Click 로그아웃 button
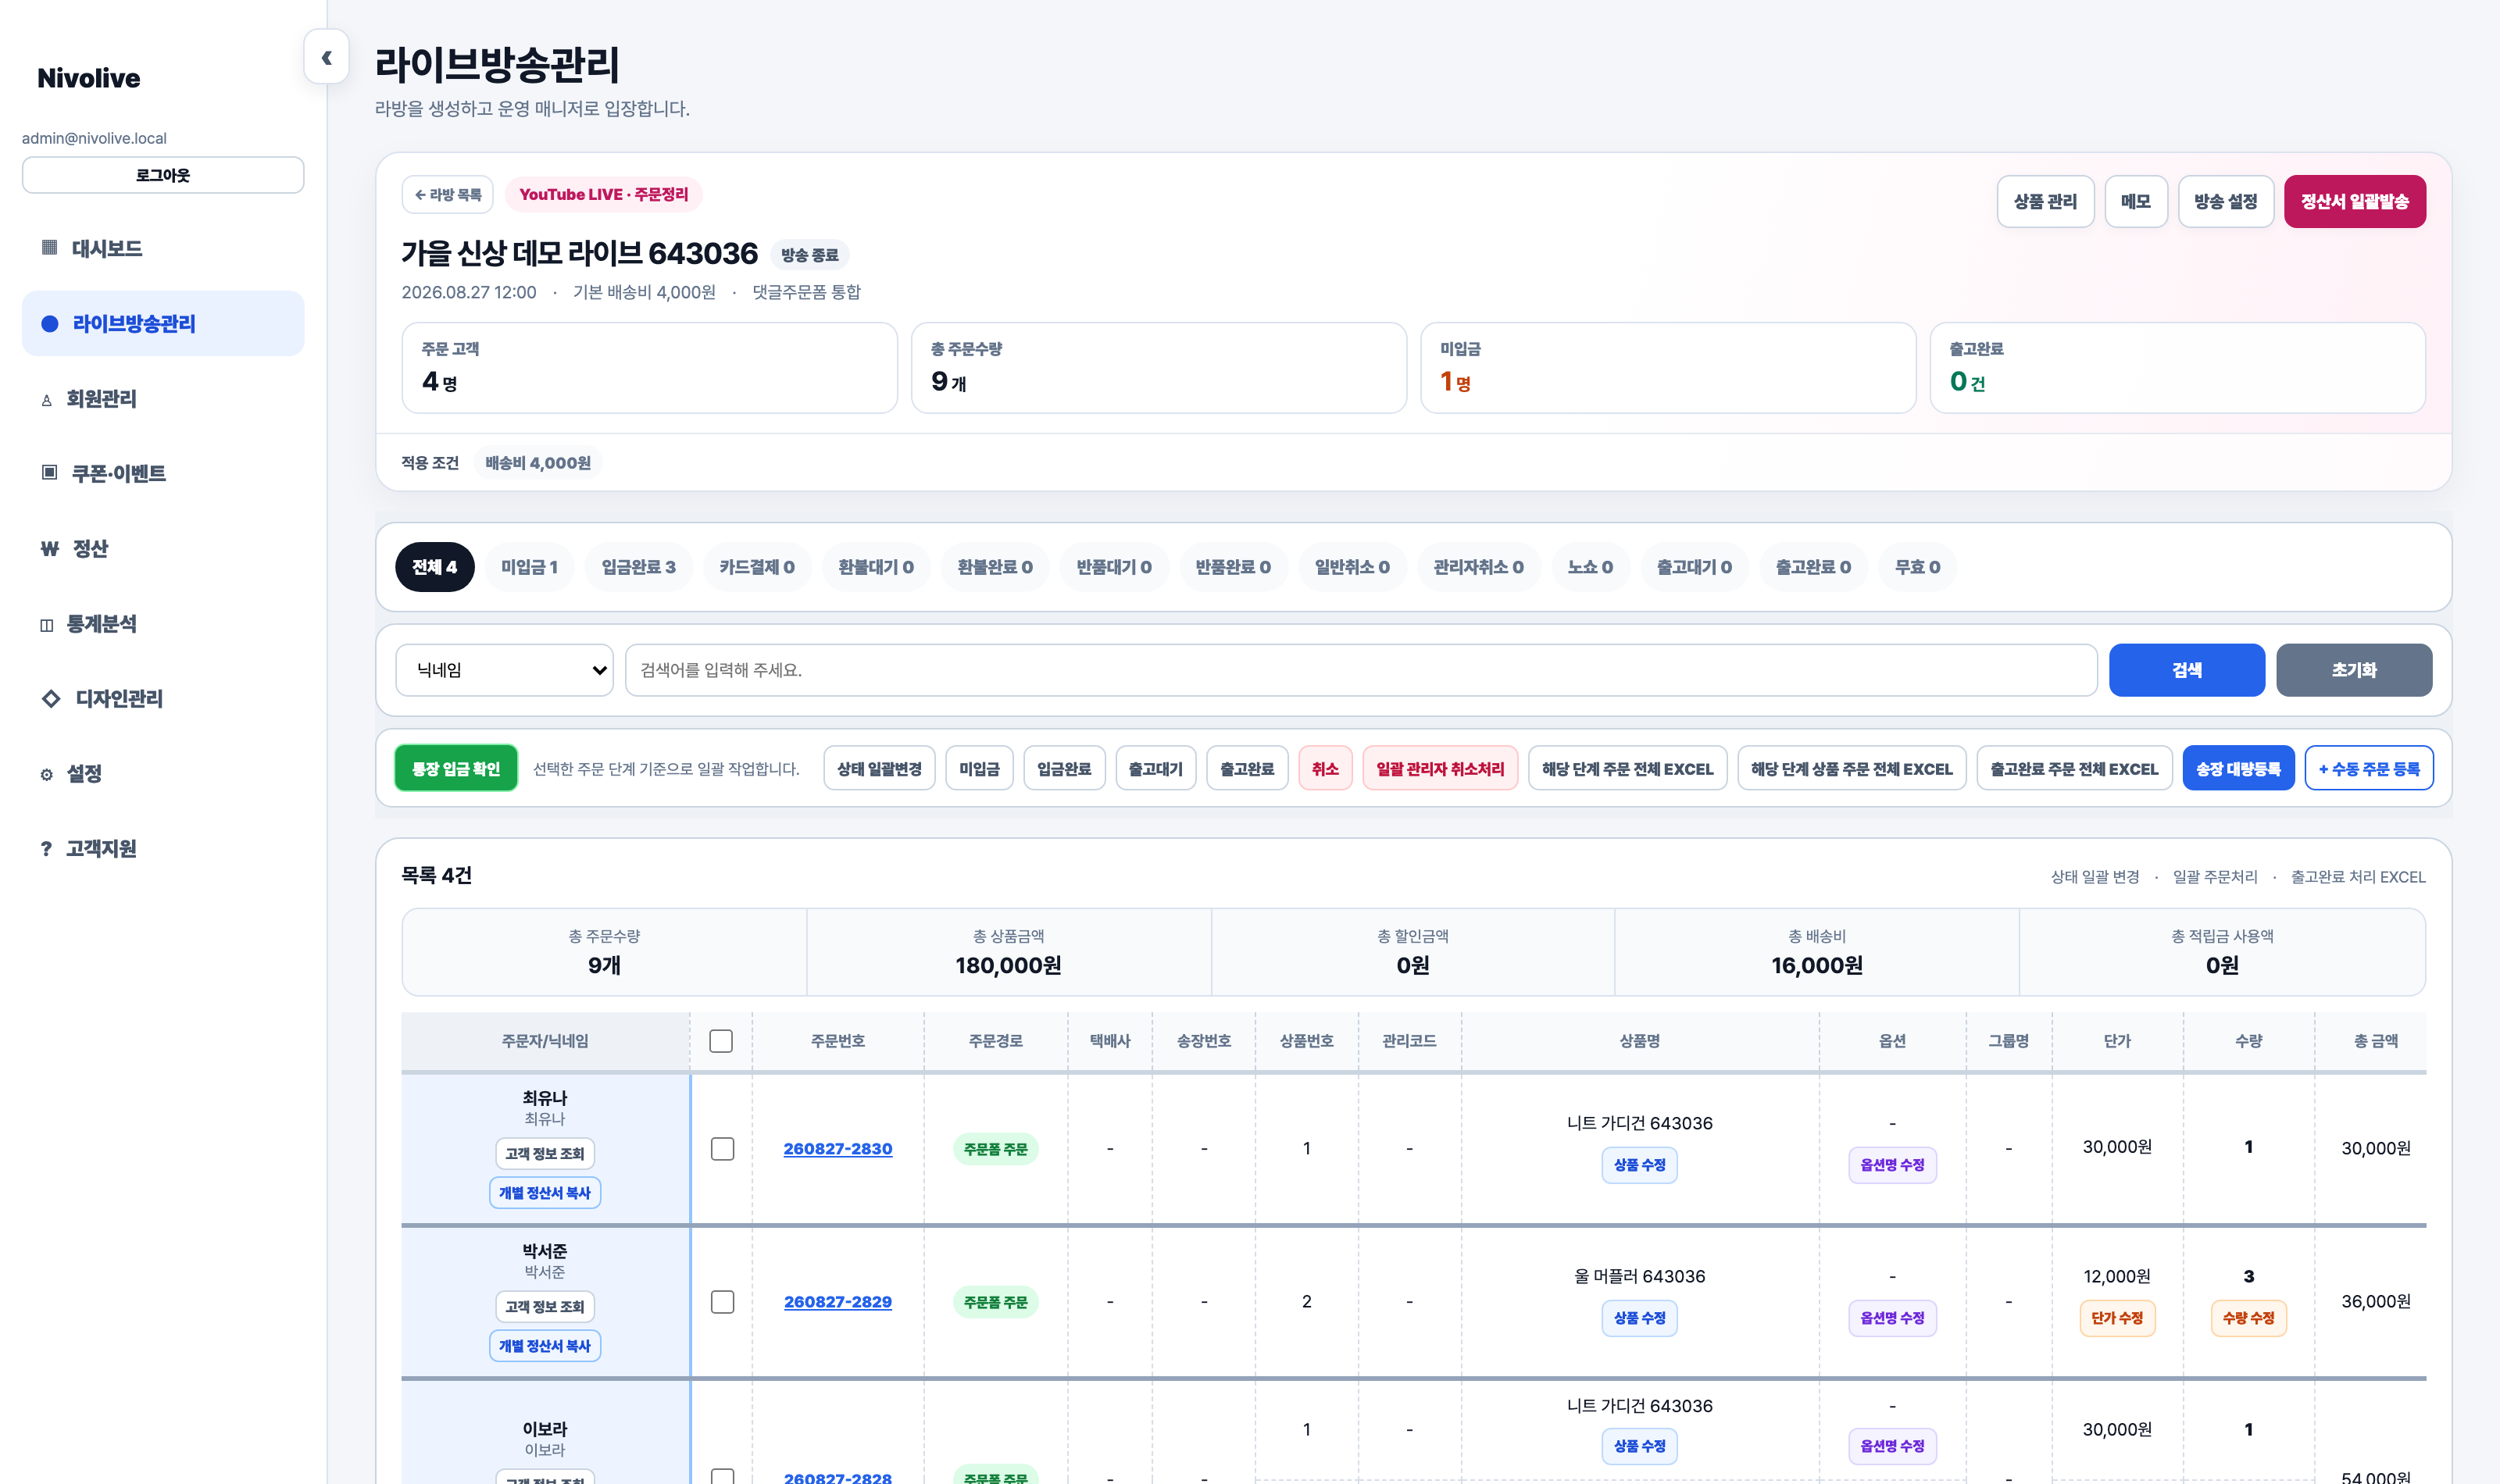2500x1484 pixels. (163, 175)
